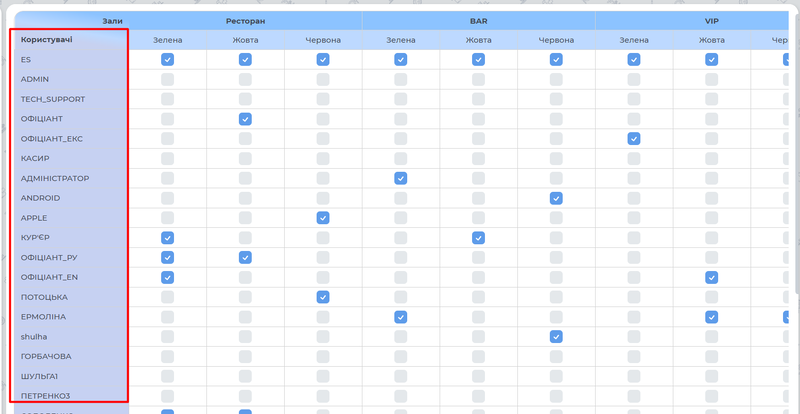Viewport: 800px width, 414px height.
Task: Disable BAR Червона for ANDROID
Action: (556, 198)
